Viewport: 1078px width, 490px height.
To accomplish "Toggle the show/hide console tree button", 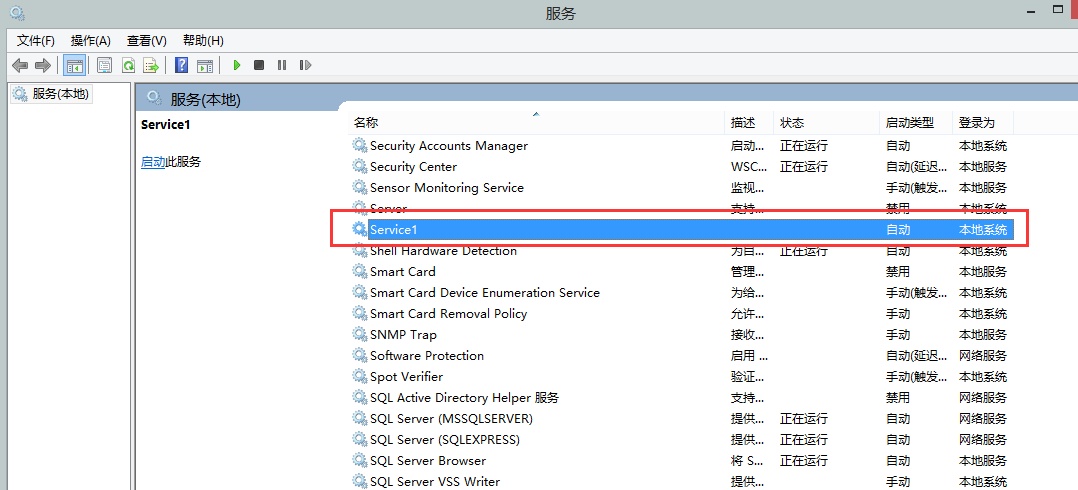I will pos(74,65).
